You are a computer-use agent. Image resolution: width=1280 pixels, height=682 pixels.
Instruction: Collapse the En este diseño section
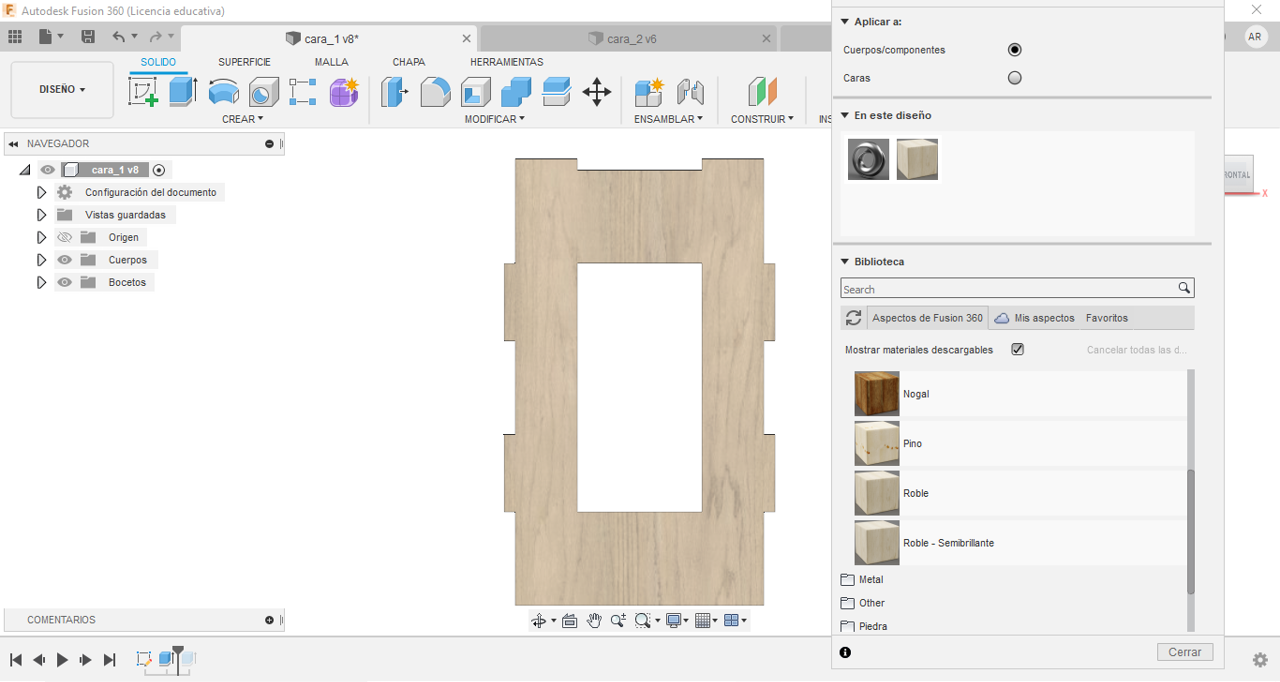click(x=845, y=116)
